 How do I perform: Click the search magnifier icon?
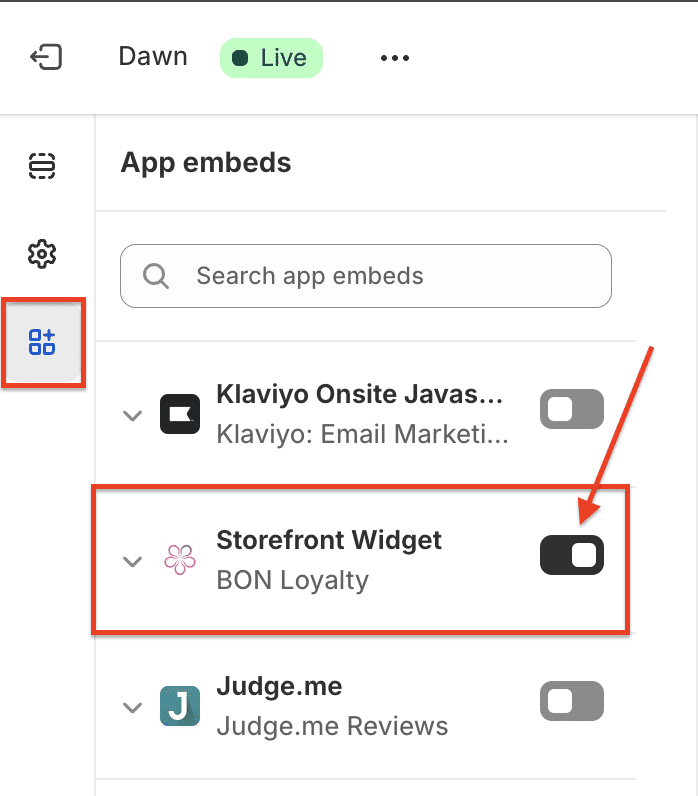coord(156,276)
